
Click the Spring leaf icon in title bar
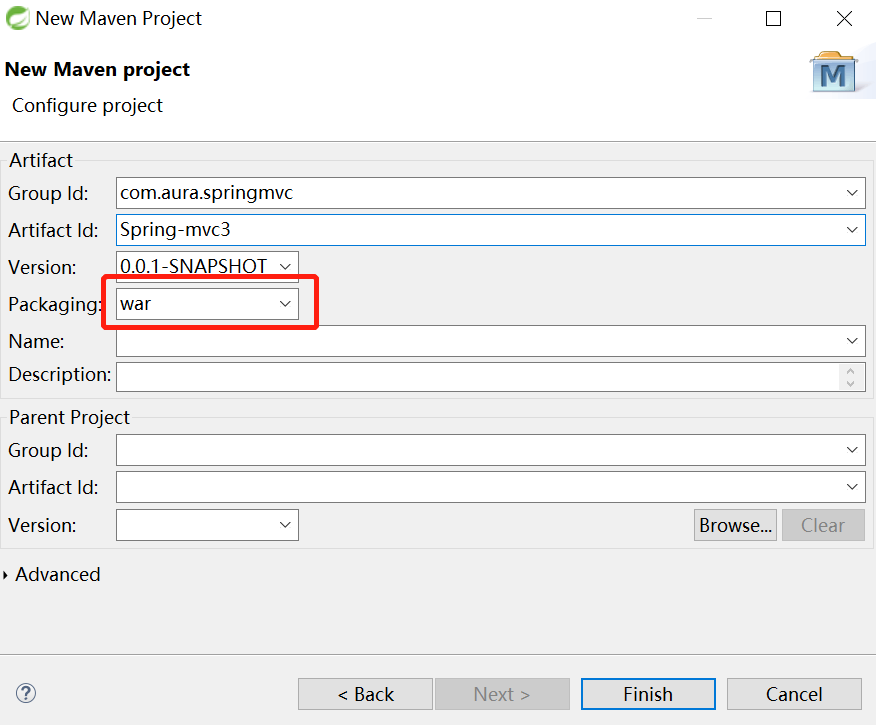pyautogui.click(x=17, y=18)
